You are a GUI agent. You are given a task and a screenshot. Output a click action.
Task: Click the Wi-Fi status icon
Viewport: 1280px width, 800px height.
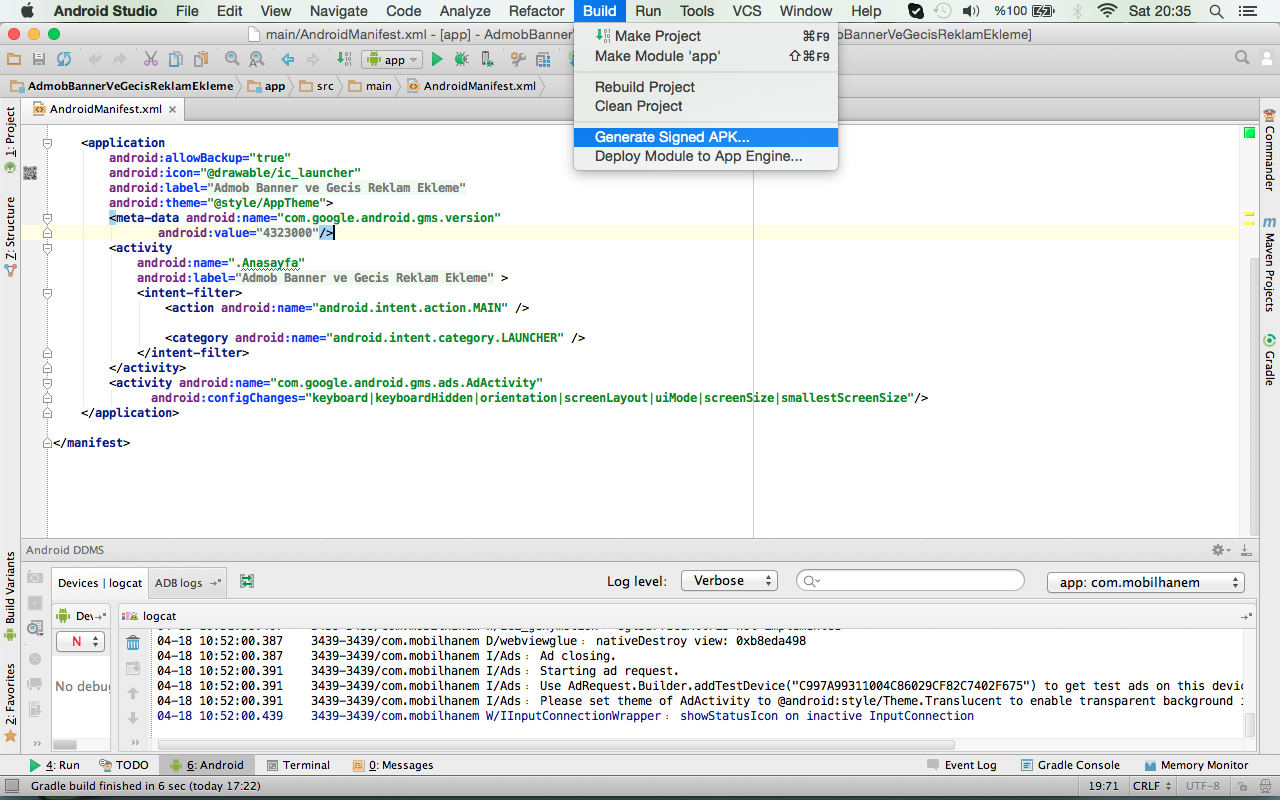click(1107, 11)
